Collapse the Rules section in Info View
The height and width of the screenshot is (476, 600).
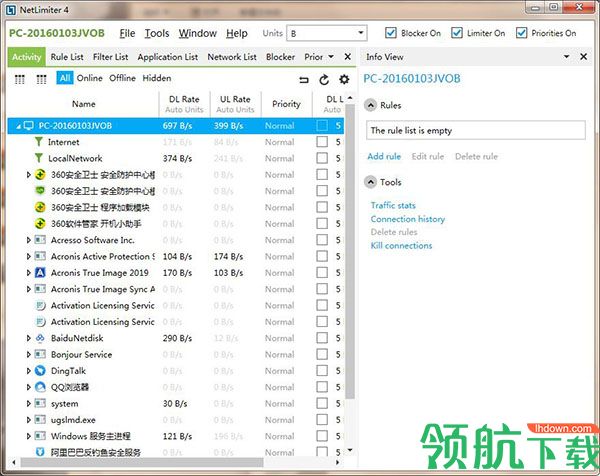click(x=370, y=105)
